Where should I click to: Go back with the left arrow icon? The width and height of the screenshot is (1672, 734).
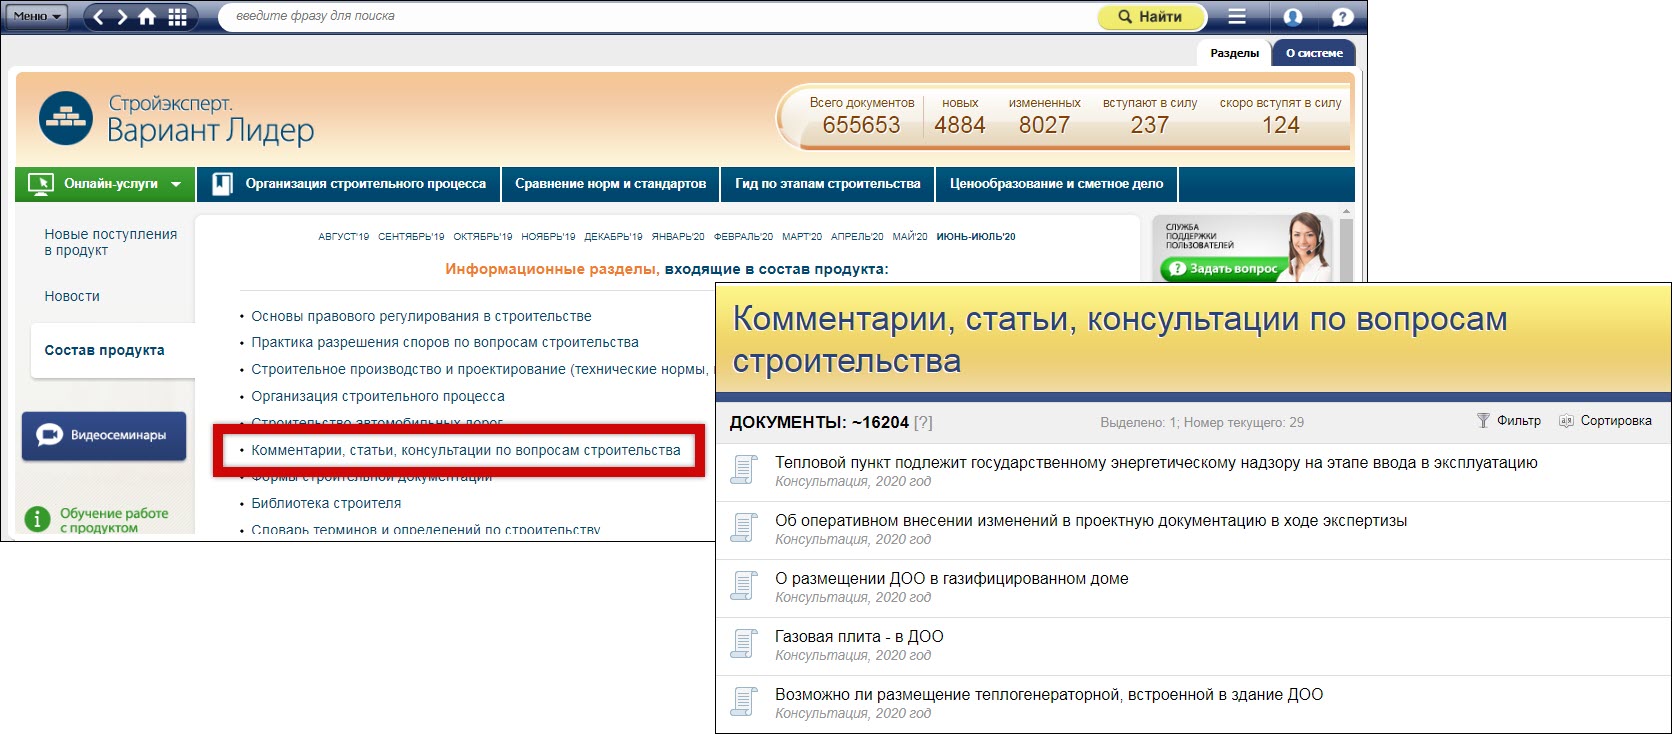[x=98, y=17]
